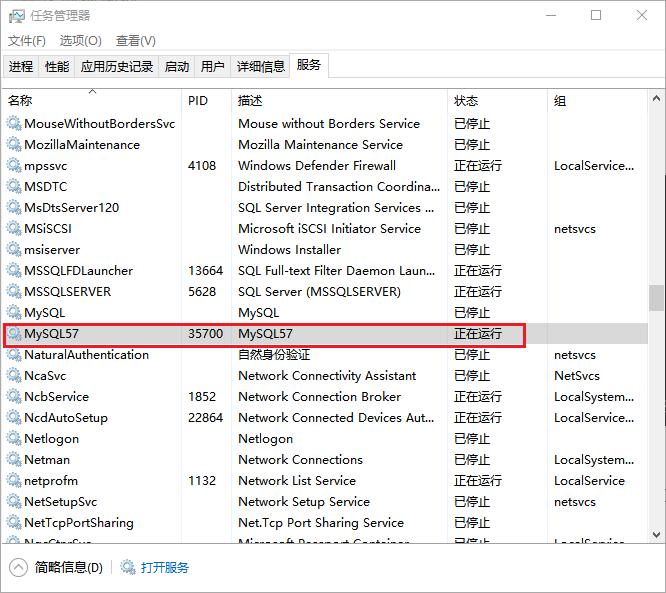The image size is (666, 593).
Task: Click the MSSQLFDLauncher service gear icon
Action: tap(14, 271)
